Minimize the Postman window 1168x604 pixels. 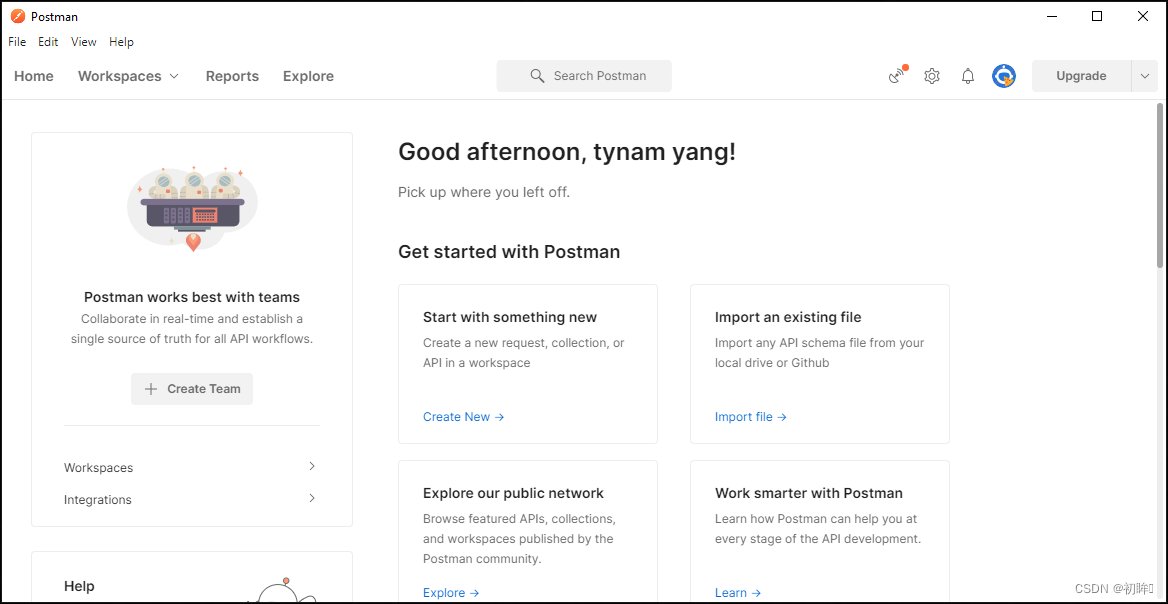point(1051,16)
